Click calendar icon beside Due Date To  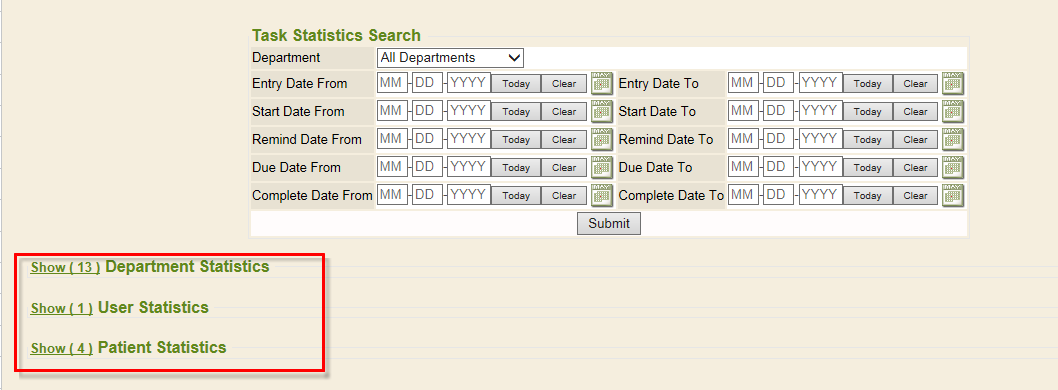[953, 167]
